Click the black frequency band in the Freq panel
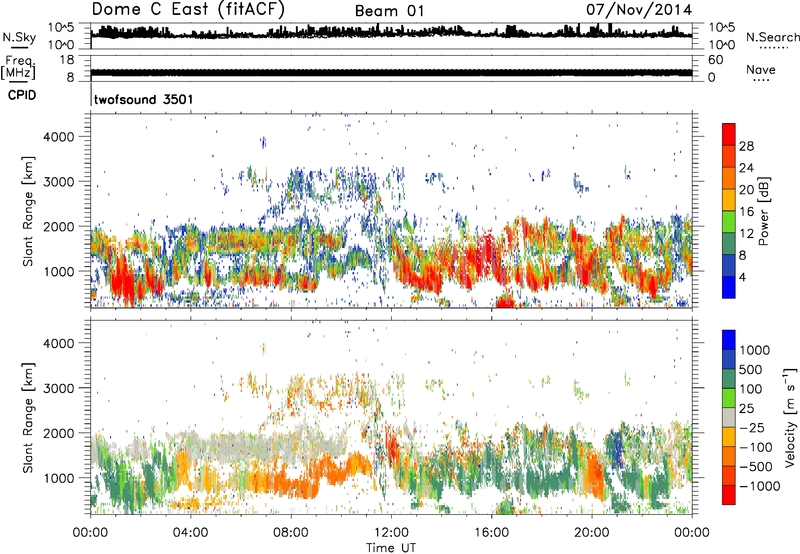This screenshot has height=554, width=800. click(391, 72)
